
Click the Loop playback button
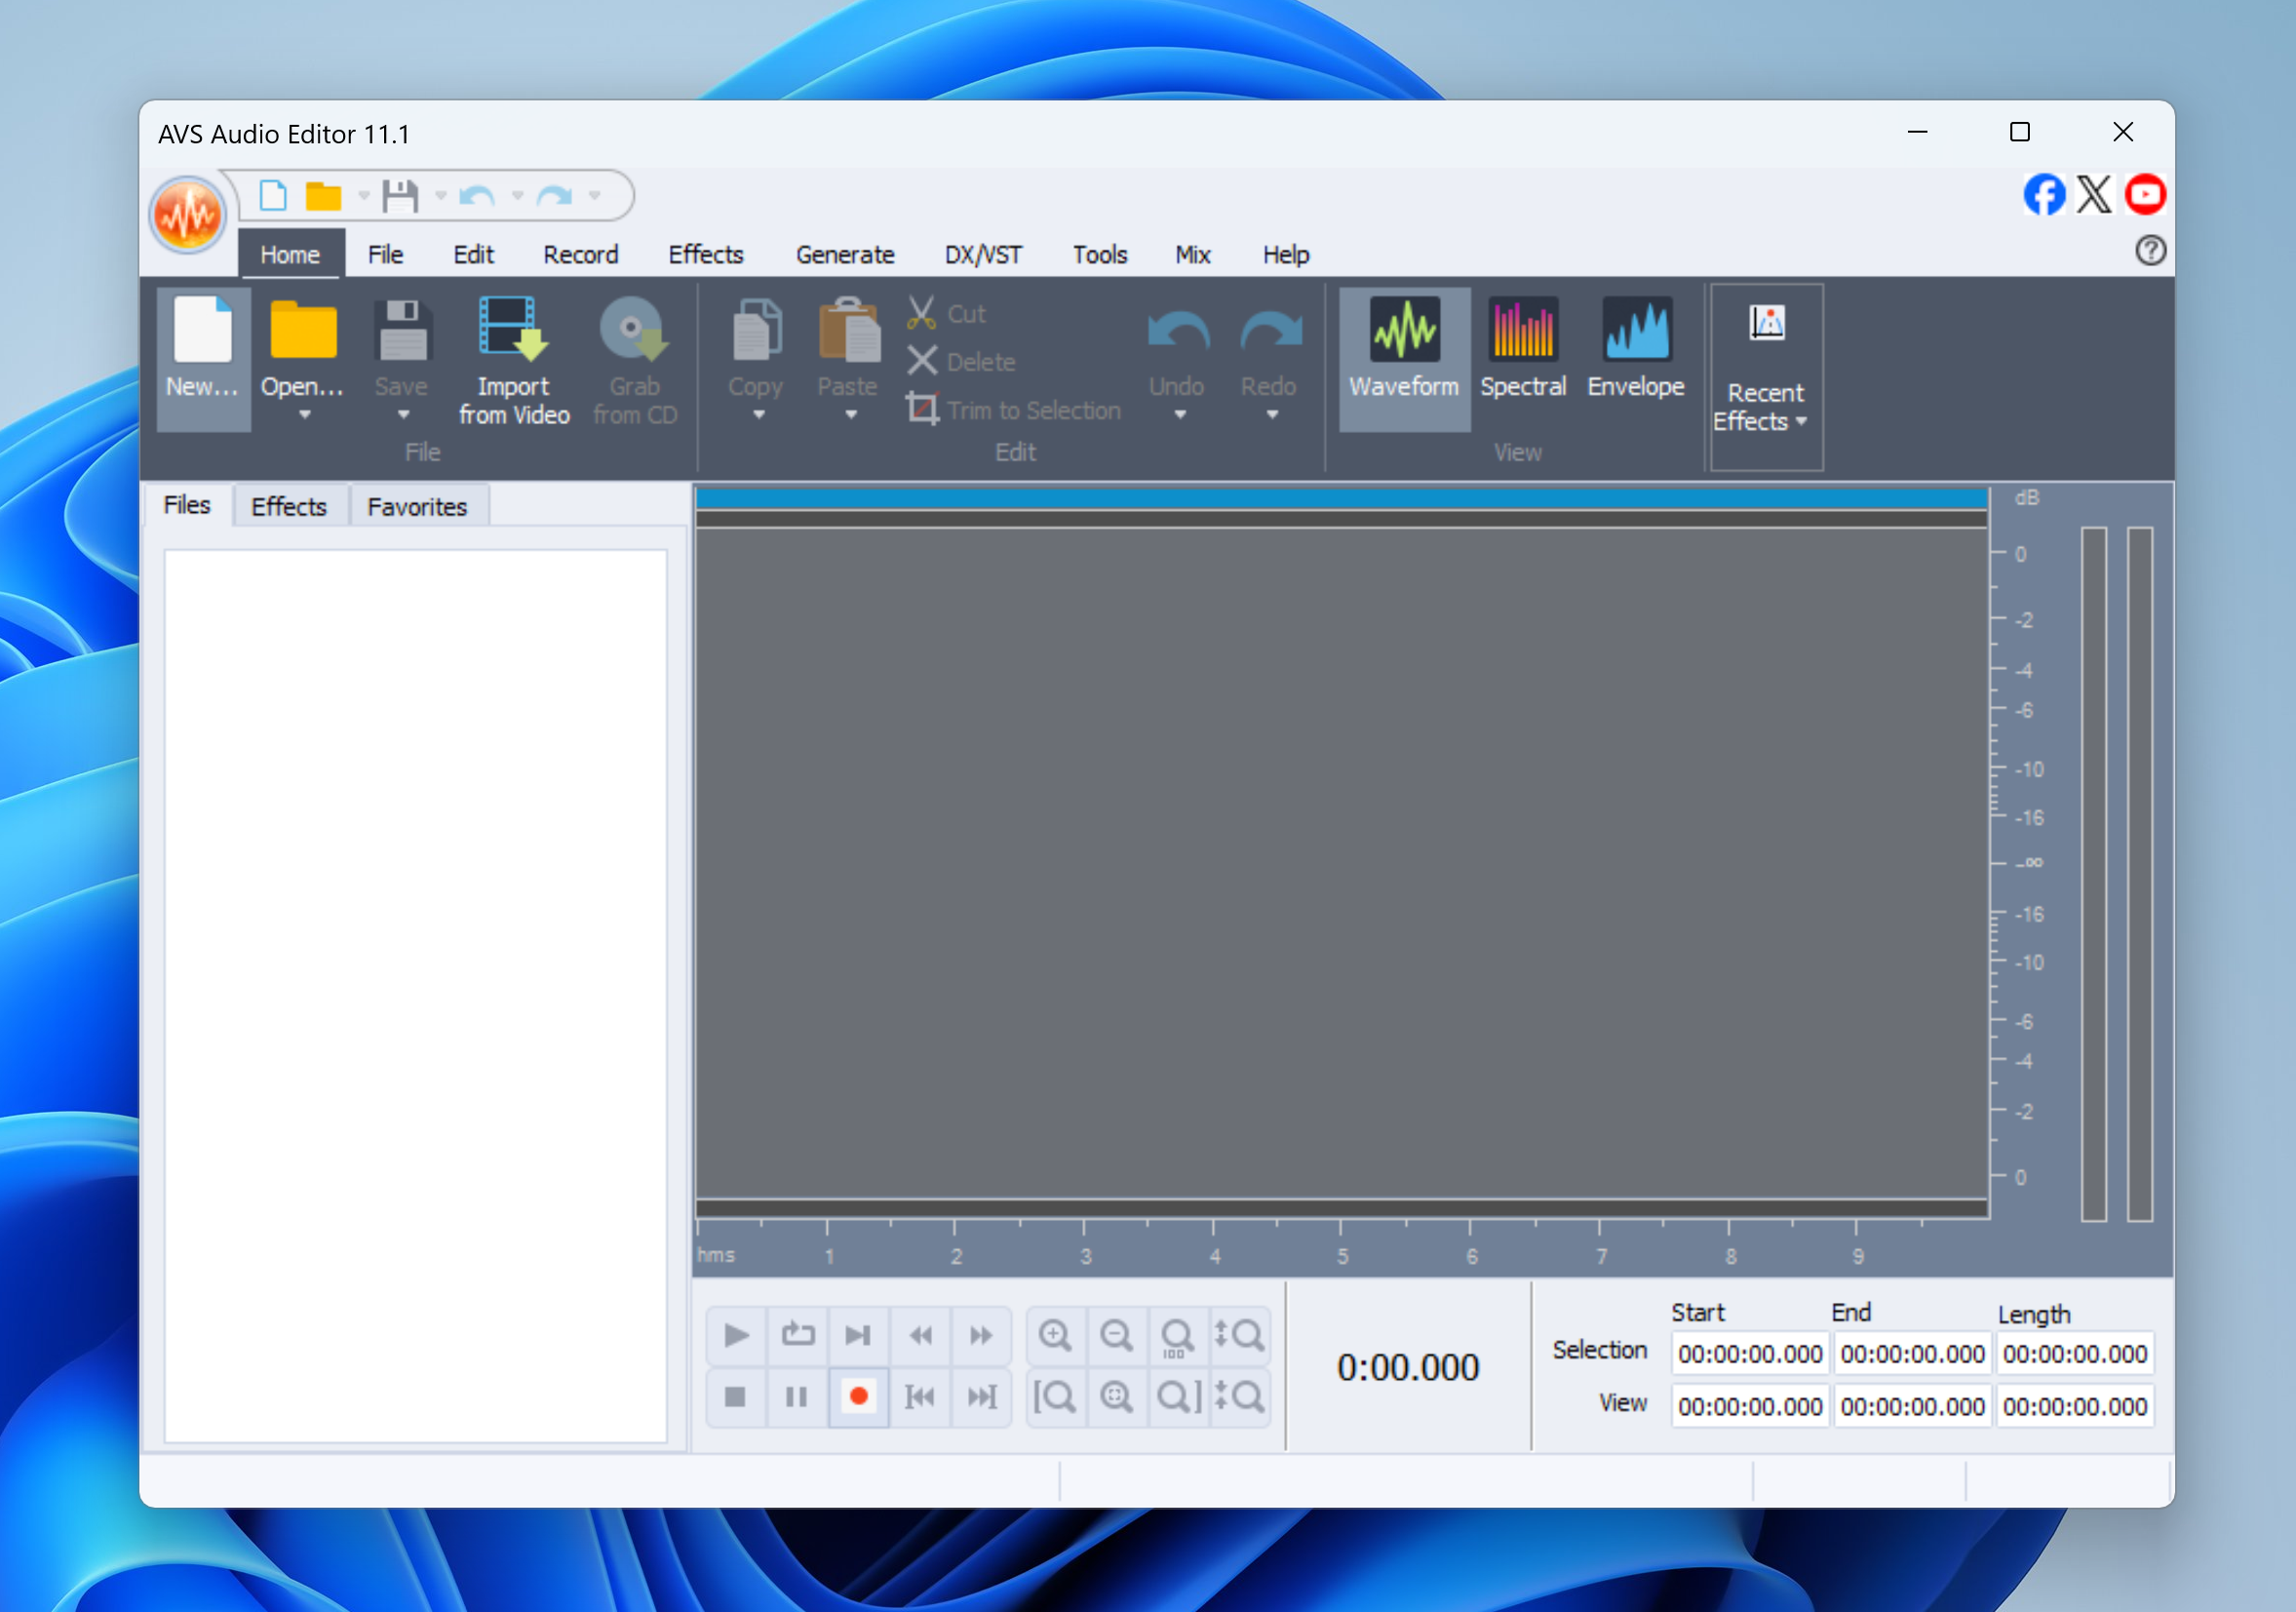798,1334
